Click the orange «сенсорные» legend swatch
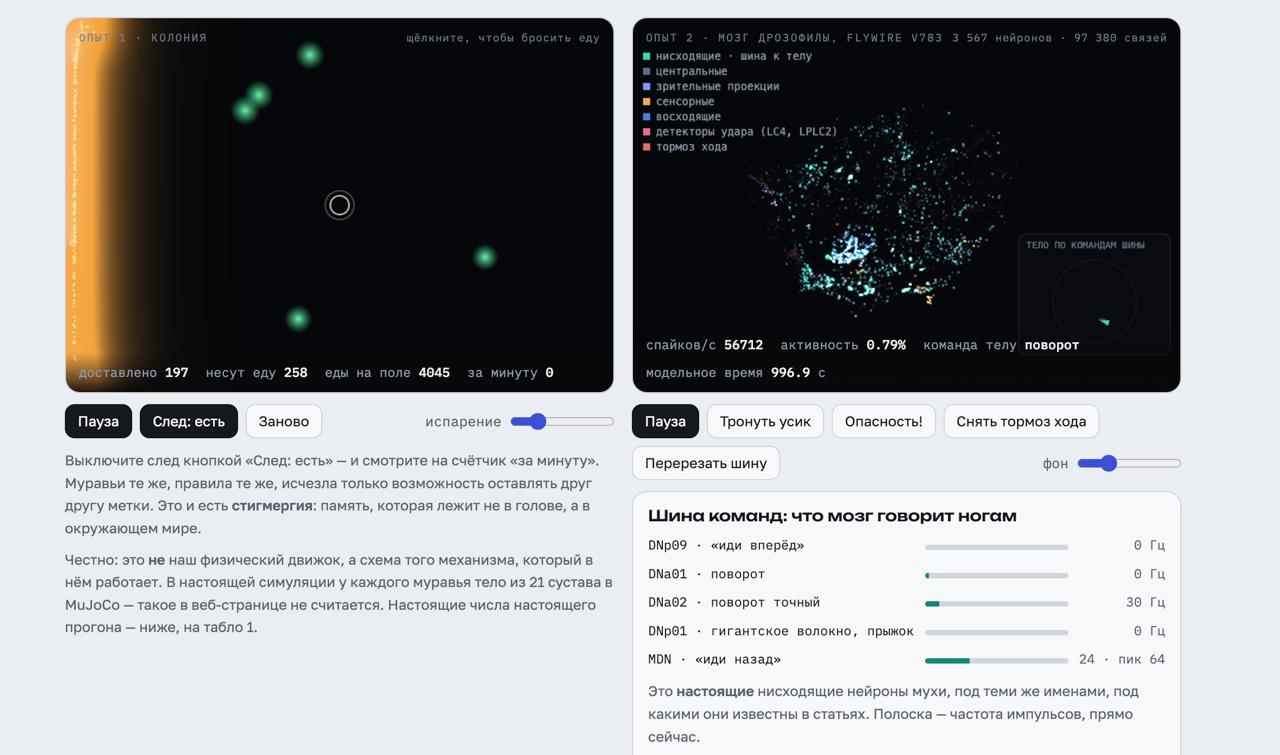 point(647,101)
